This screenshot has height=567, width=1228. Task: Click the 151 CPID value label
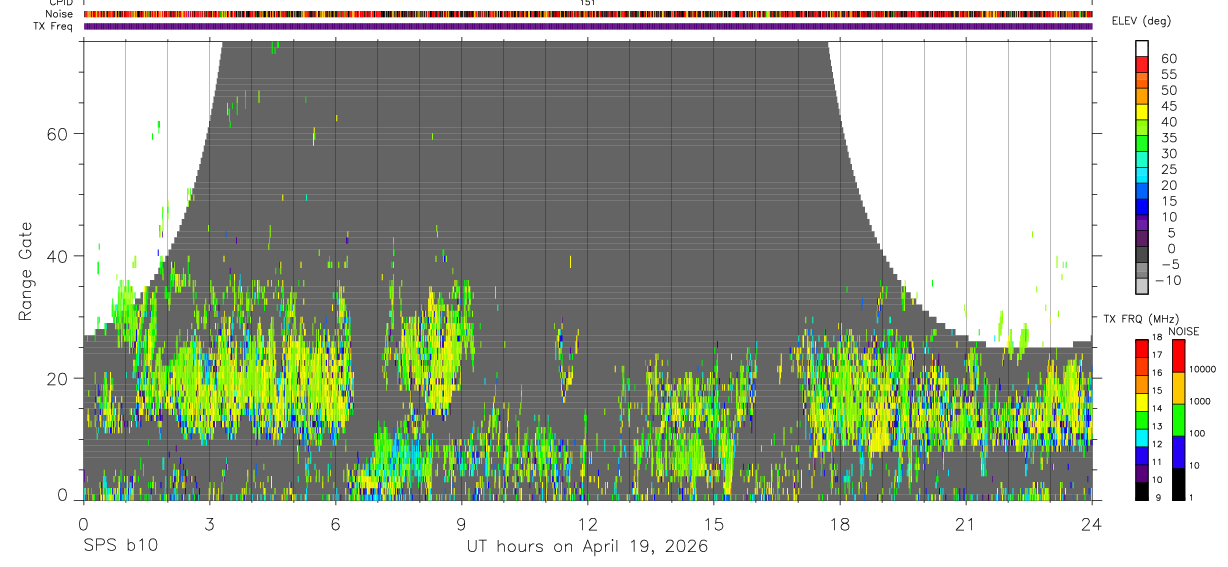[x=587, y=3]
